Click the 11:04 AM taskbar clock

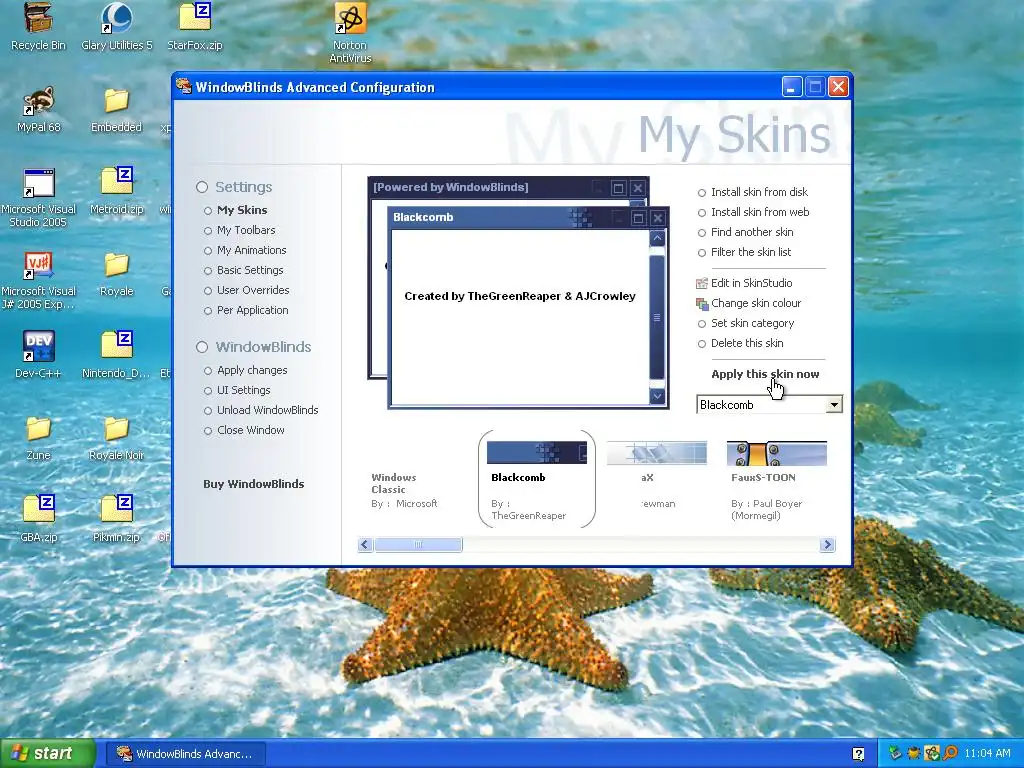[987, 754]
